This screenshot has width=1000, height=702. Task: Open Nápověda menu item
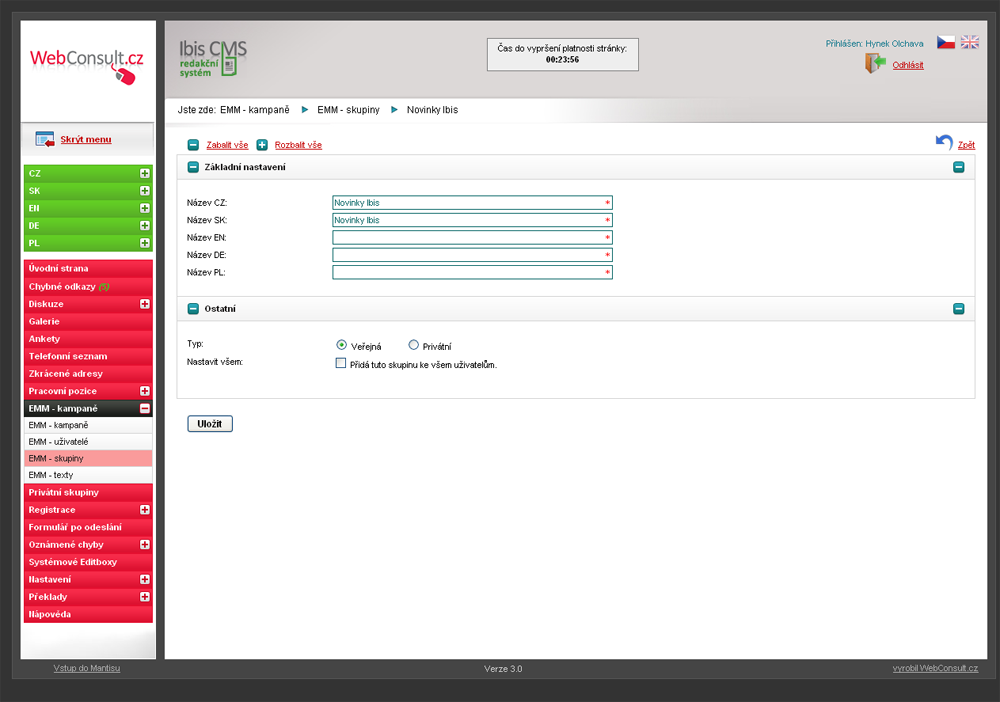[x=88, y=614]
